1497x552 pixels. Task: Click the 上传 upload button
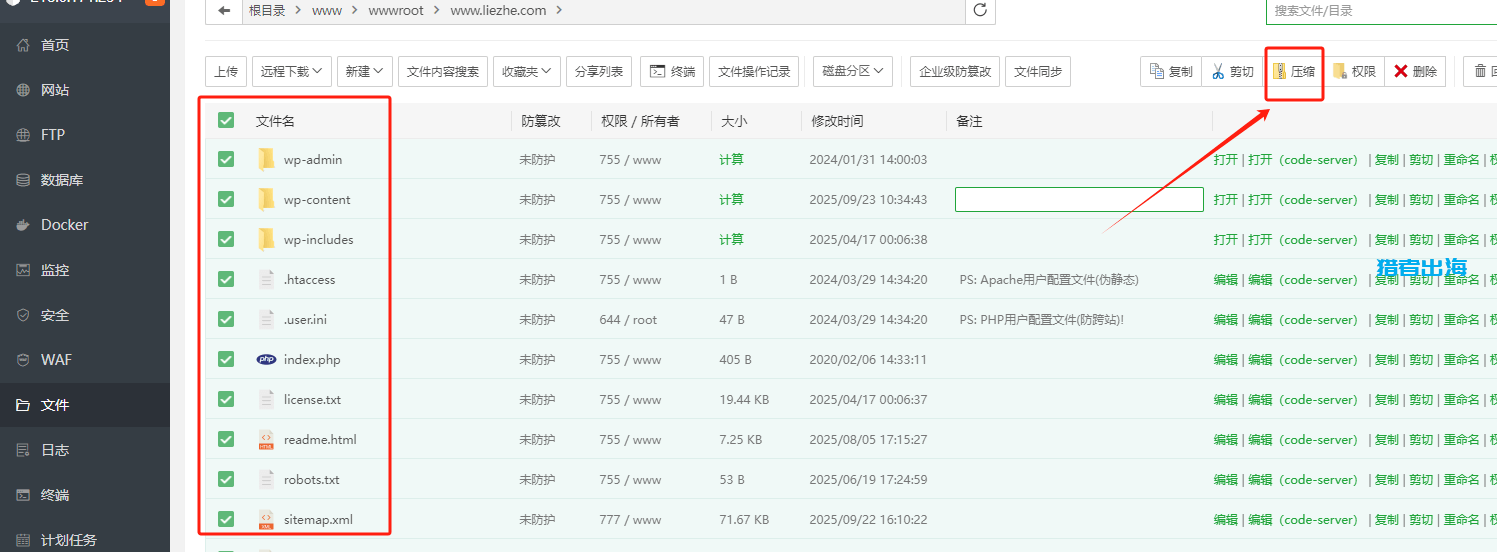click(x=226, y=71)
